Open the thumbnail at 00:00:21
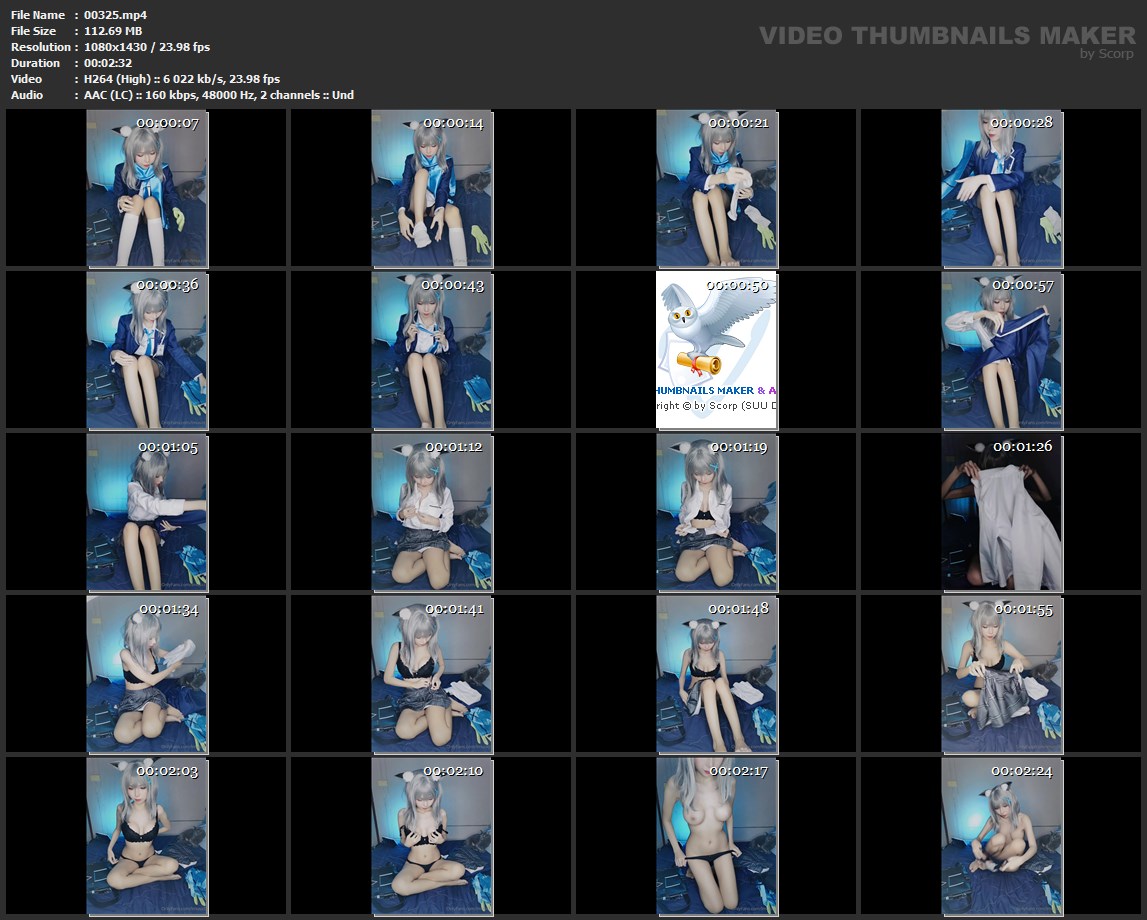The image size is (1147, 920). (717, 188)
